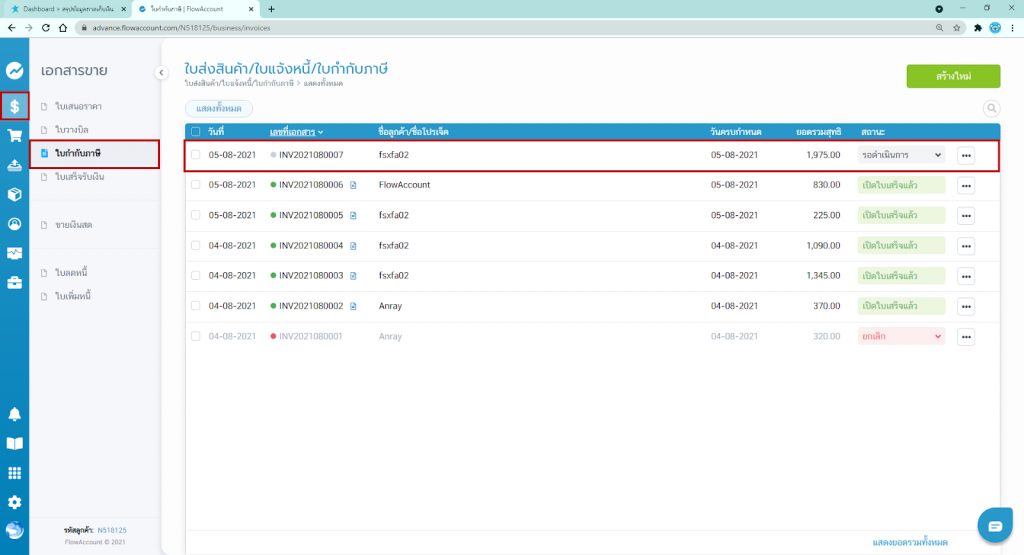The width and height of the screenshot is (1024, 555).
Task: Tick the checkbox for invoice INV2021080007
Action: click(196, 155)
